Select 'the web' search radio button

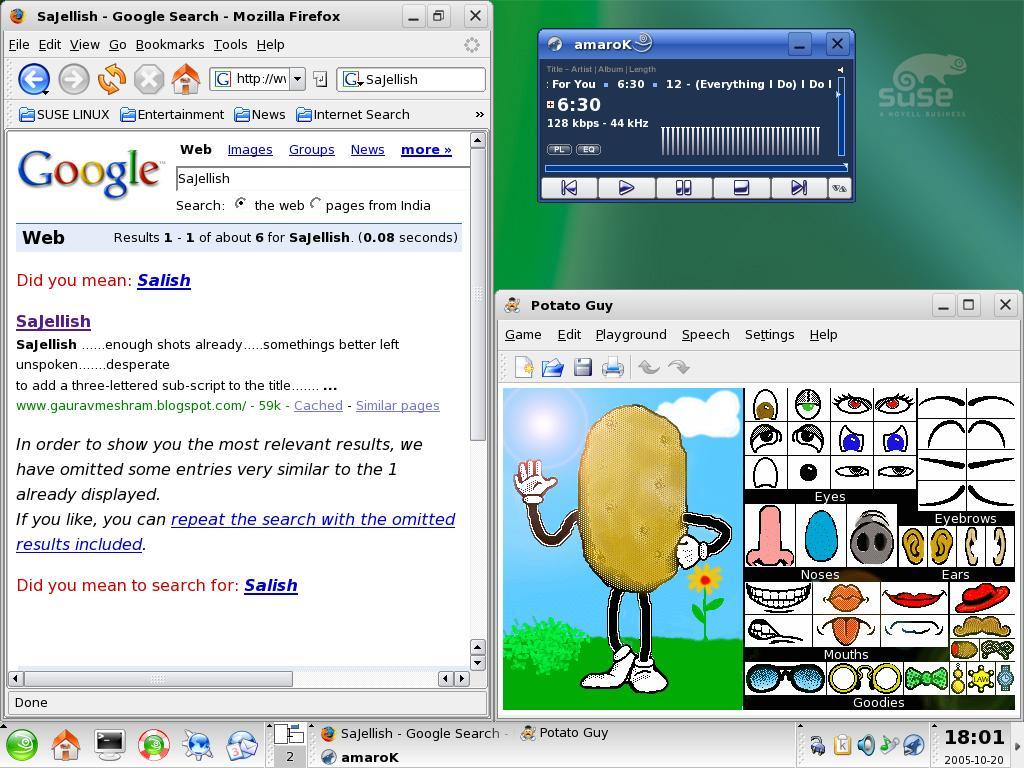pyautogui.click(x=240, y=204)
